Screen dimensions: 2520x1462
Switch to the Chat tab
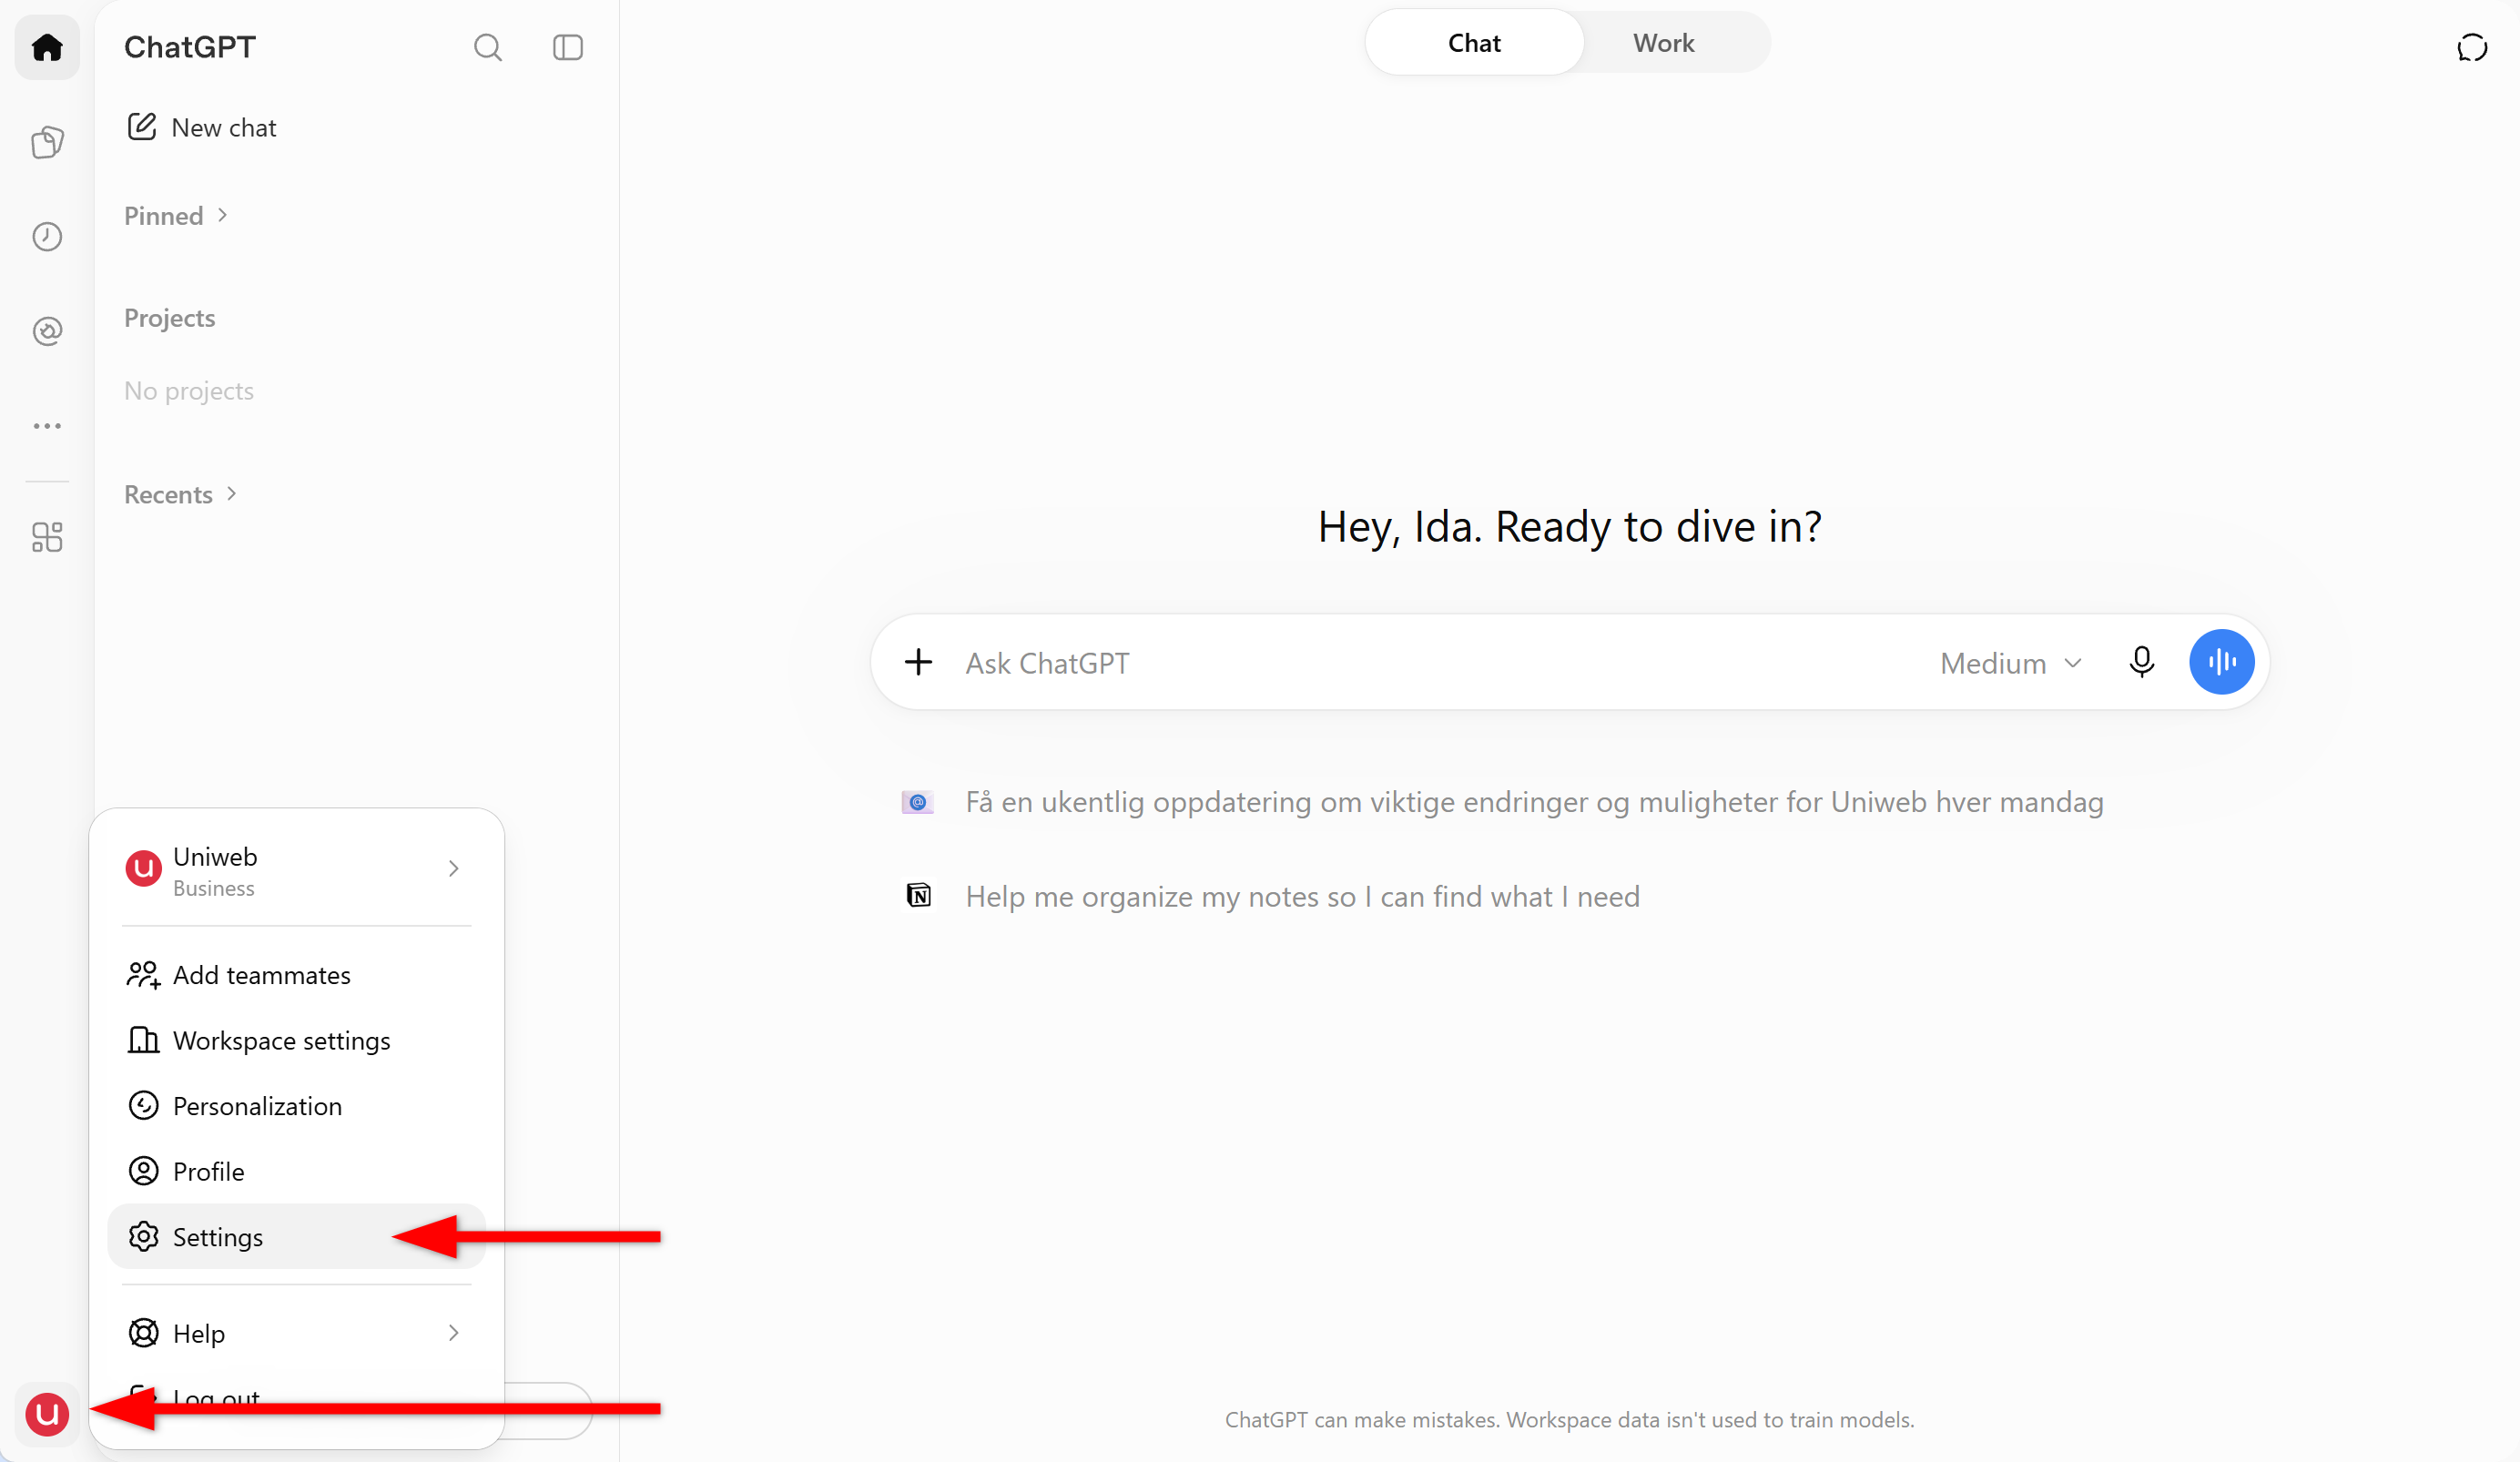click(x=1474, y=43)
